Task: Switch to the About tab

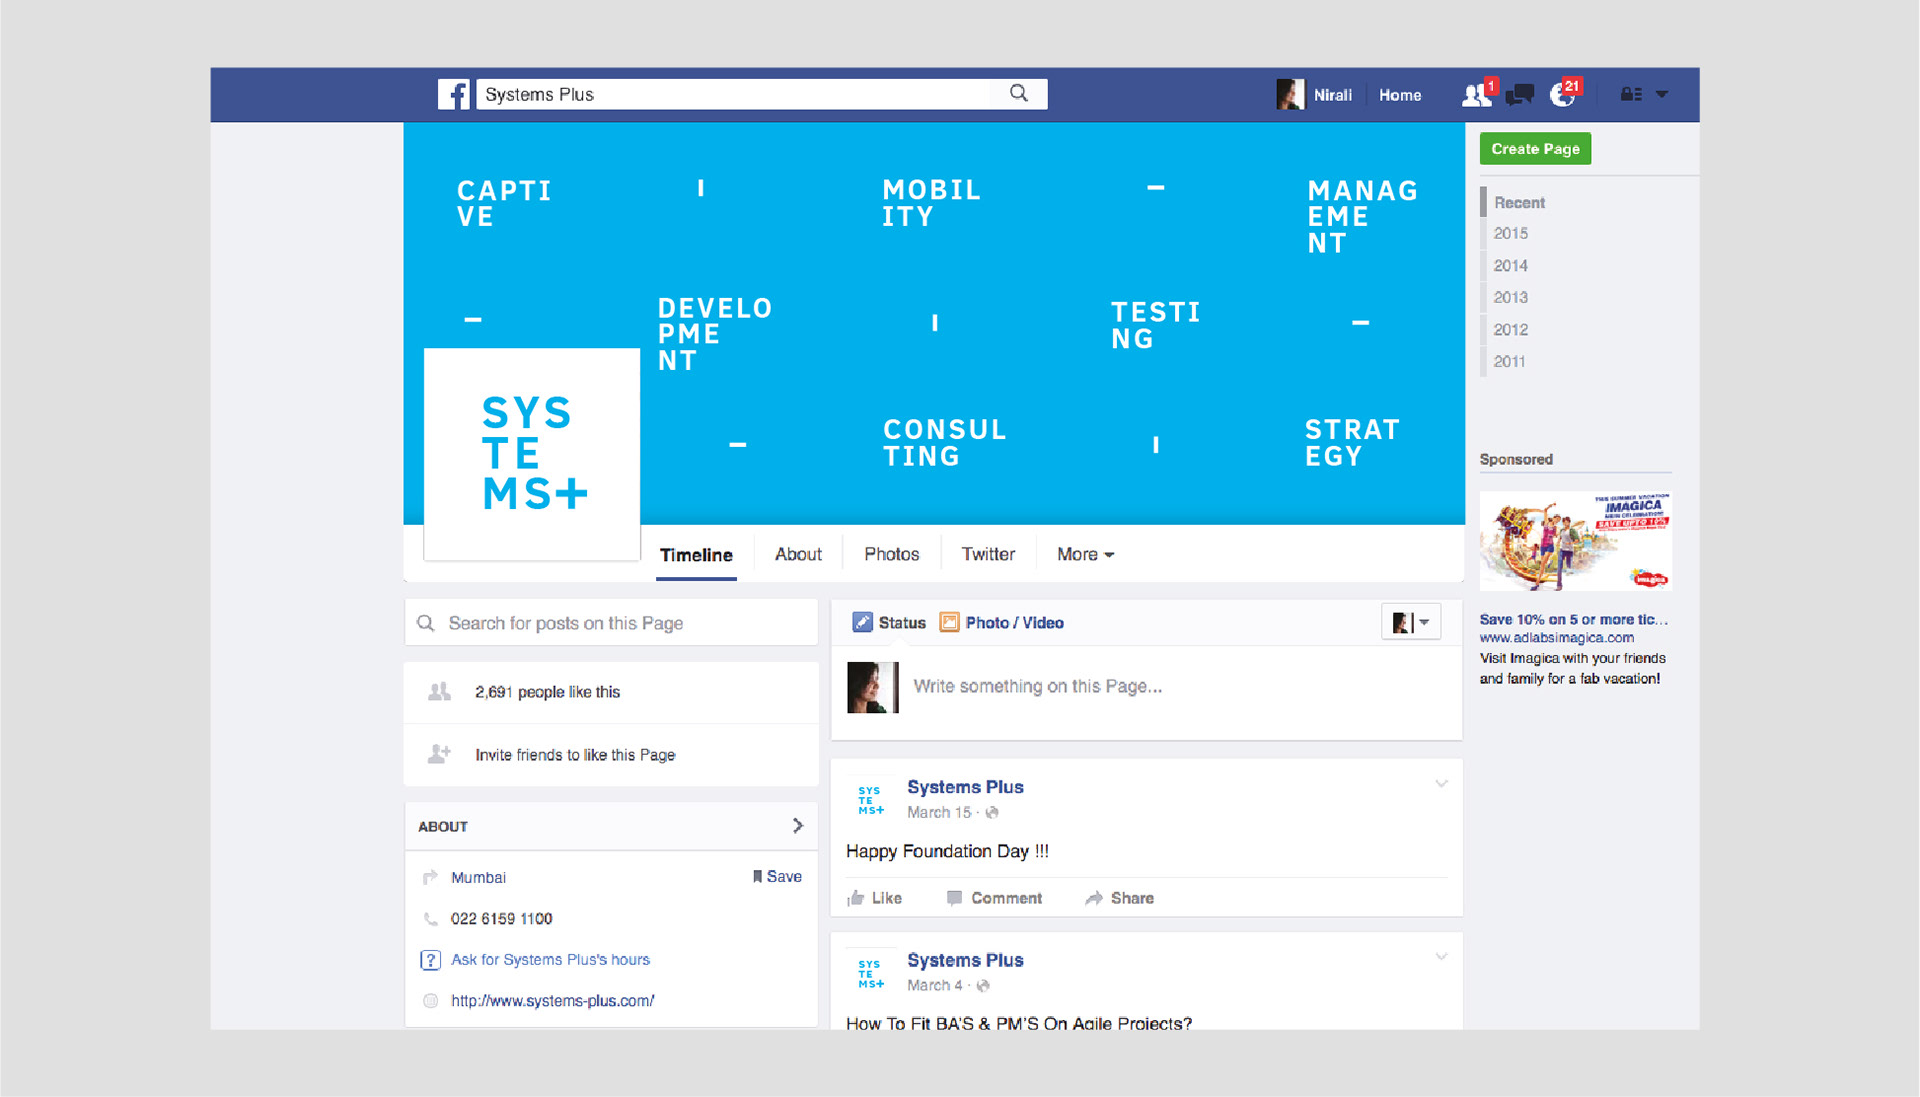Action: pos(798,554)
